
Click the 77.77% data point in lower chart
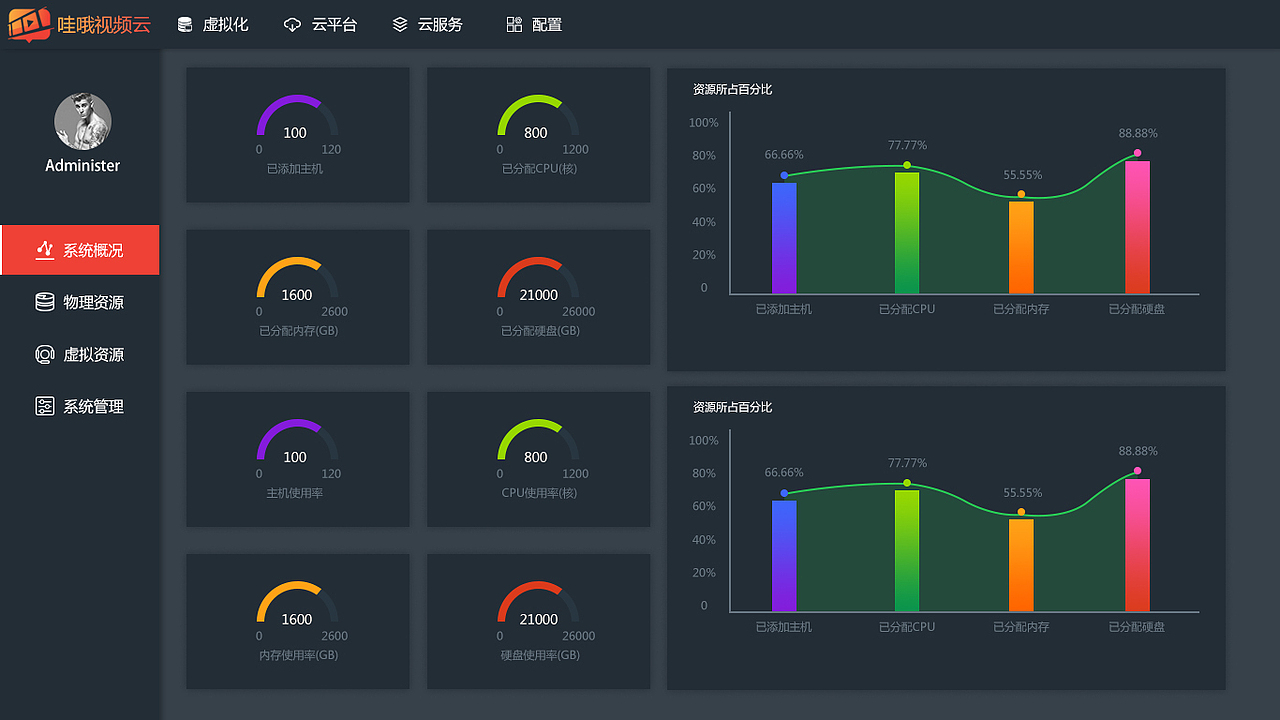907,483
